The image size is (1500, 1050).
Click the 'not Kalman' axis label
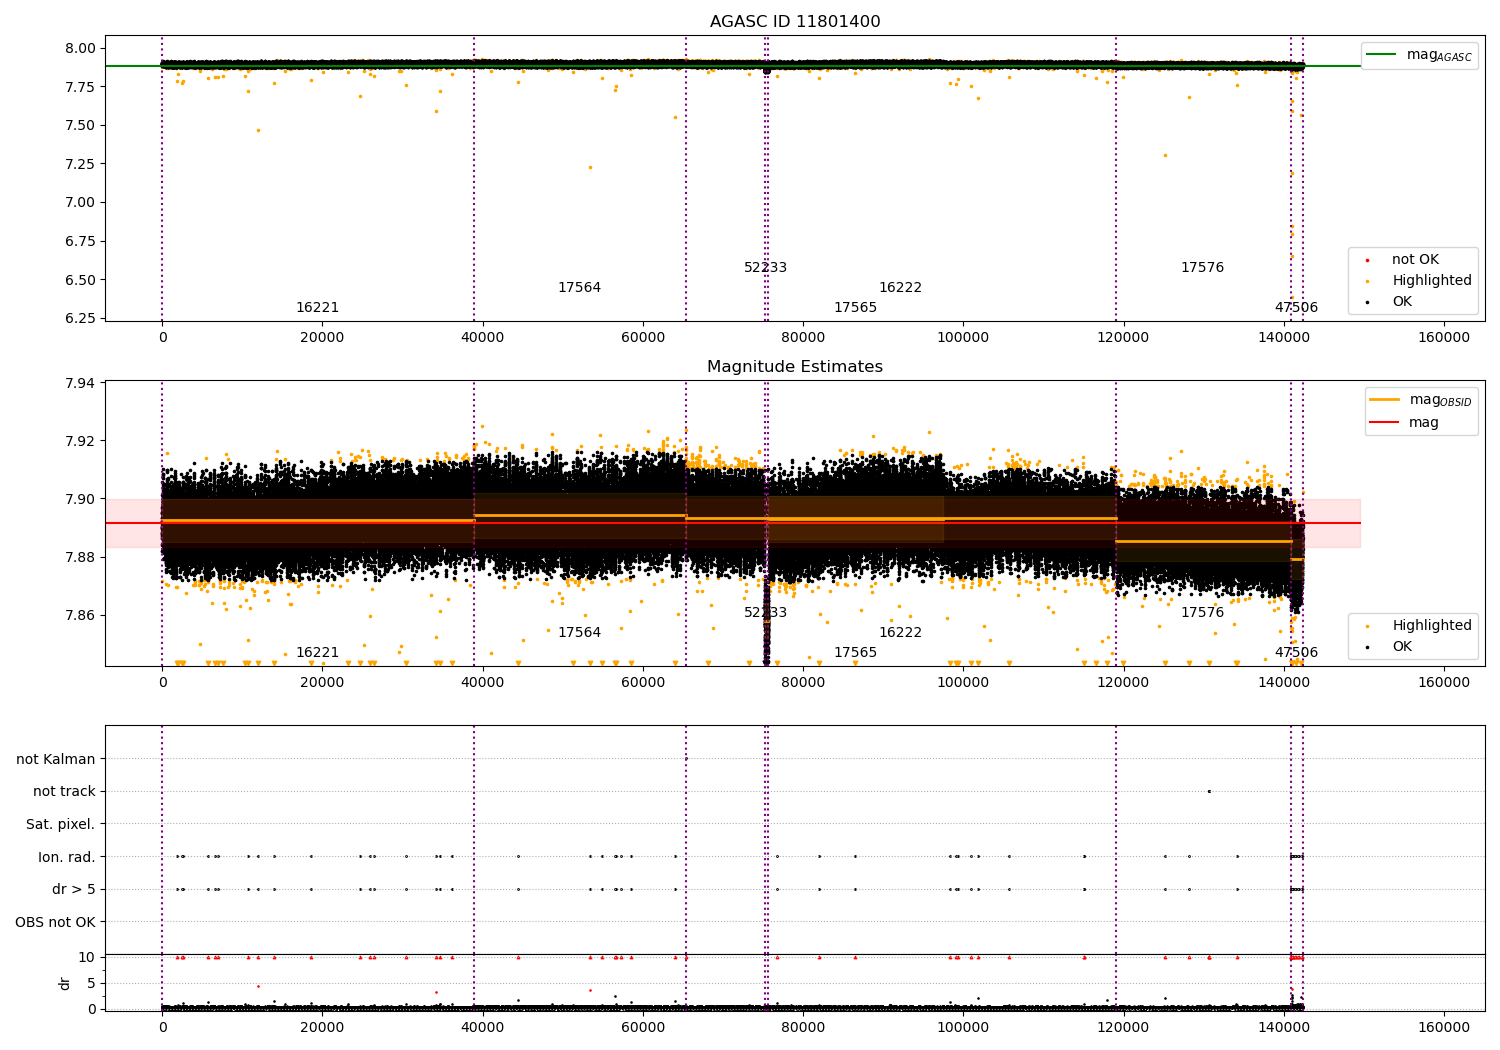pos(56,759)
